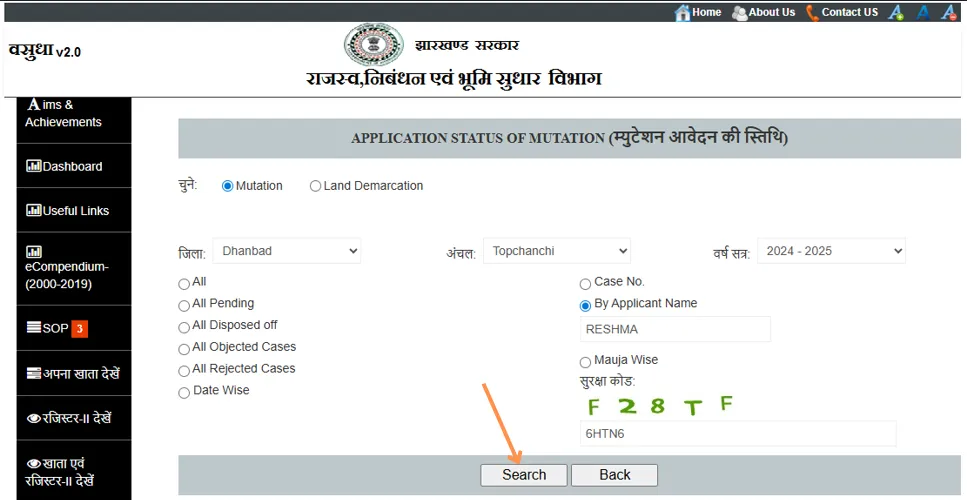
Task: Open the वर्ष सत्र dropdown 2024 - 2025
Action: coord(831,251)
